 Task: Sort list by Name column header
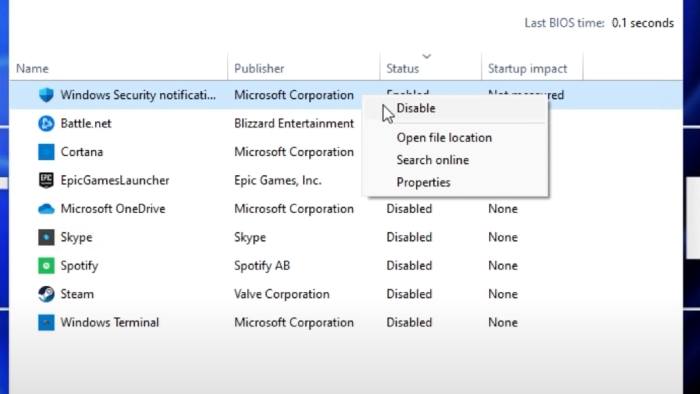32,69
